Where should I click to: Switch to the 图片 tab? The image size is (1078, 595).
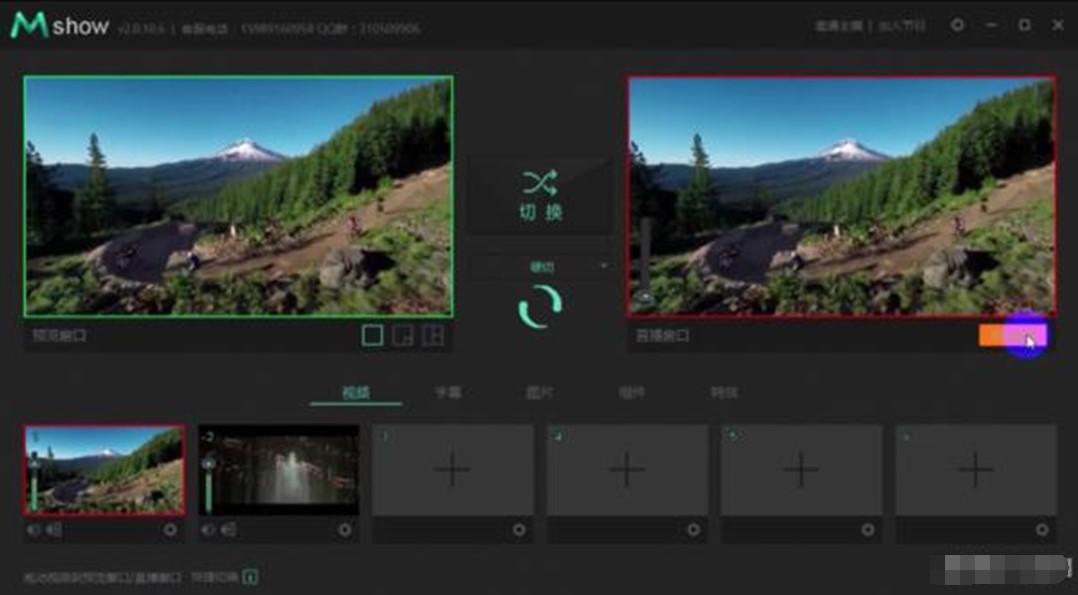click(539, 393)
